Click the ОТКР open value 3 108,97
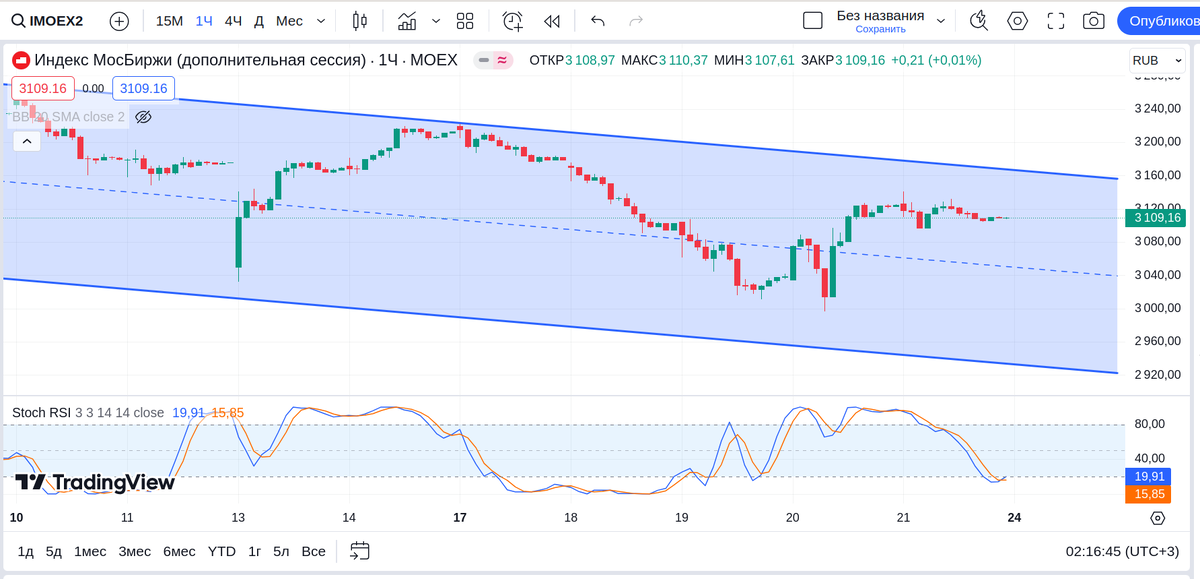This screenshot has width=1200, height=579. pyautogui.click(x=589, y=60)
